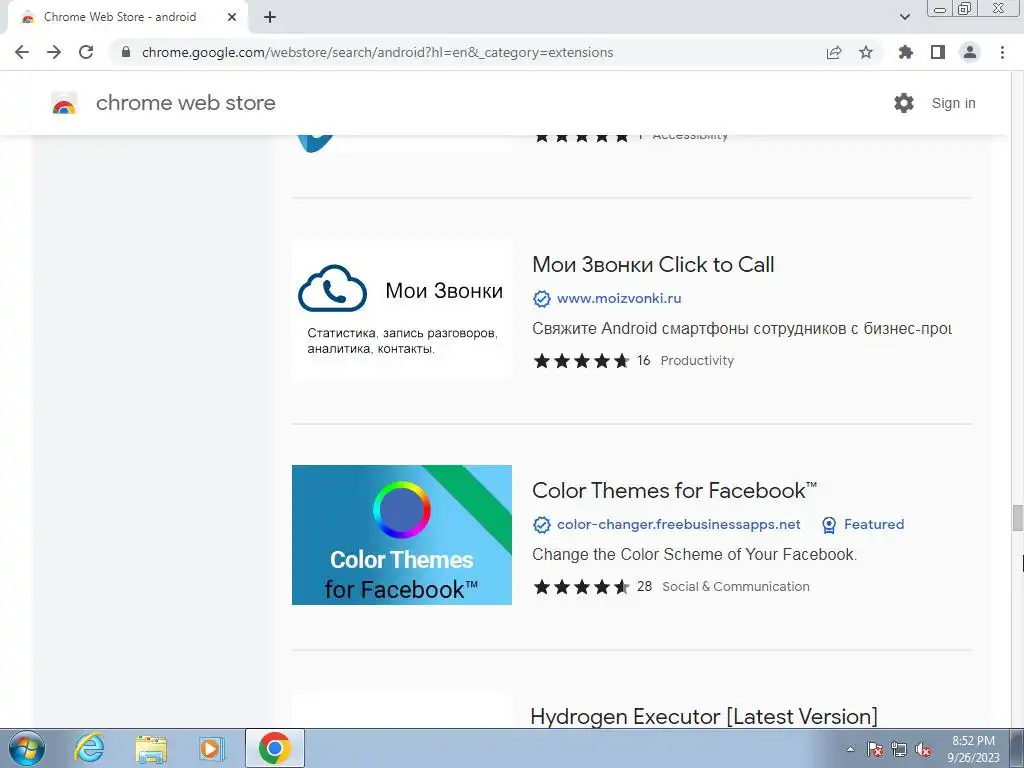Open the Extensions puzzle menu
The height and width of the screenshot is (768, 1024).
[906, 52]
